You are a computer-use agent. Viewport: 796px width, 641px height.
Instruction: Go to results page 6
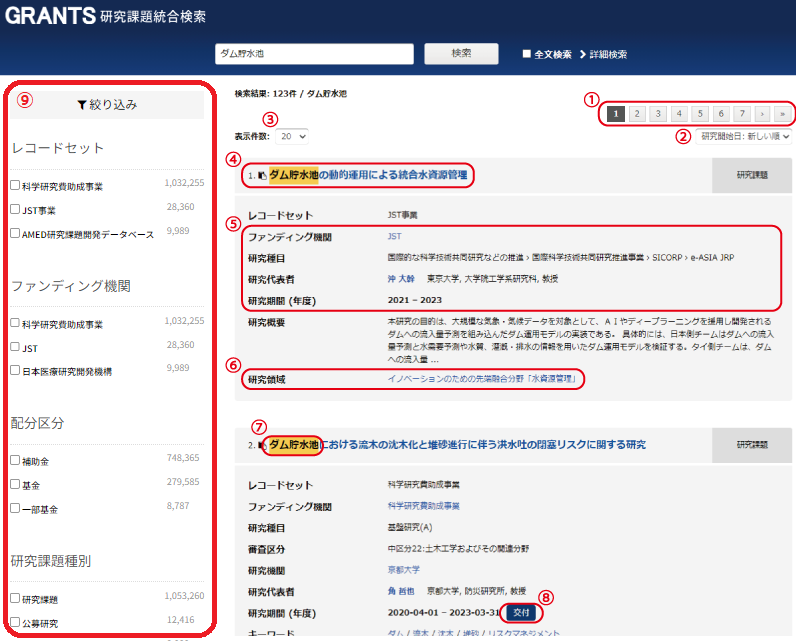click(721, 114)
